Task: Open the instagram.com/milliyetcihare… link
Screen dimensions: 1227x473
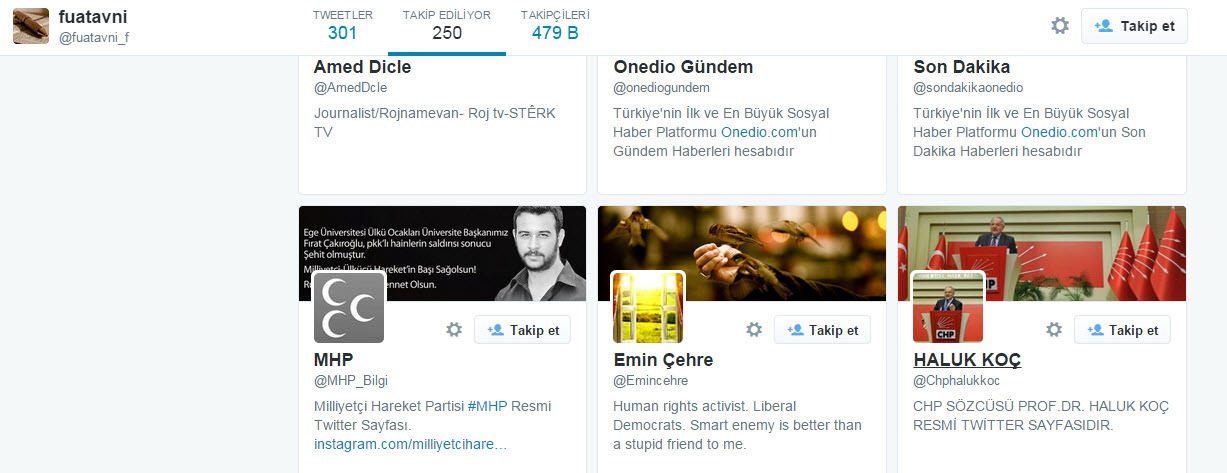Action: (x=410, y=443)
